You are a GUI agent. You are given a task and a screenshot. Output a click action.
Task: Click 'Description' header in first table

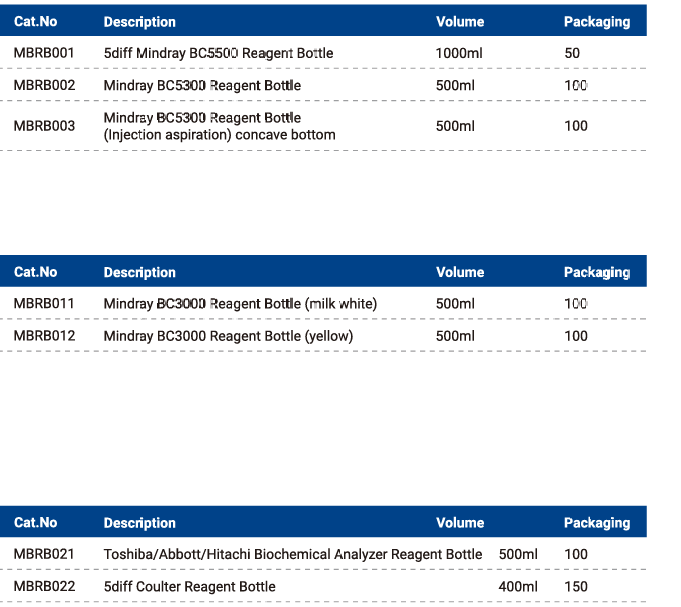(x=139, y=22)
